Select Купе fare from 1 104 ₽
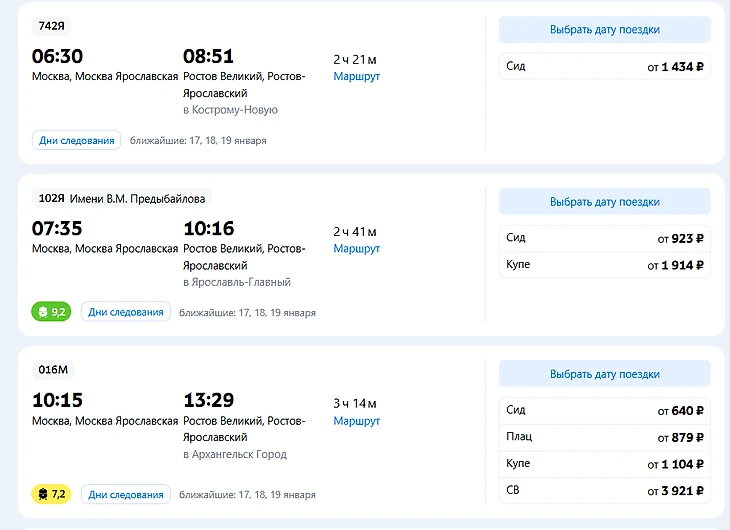The height and width of the screenshot is (530, 730). point(604,464)
